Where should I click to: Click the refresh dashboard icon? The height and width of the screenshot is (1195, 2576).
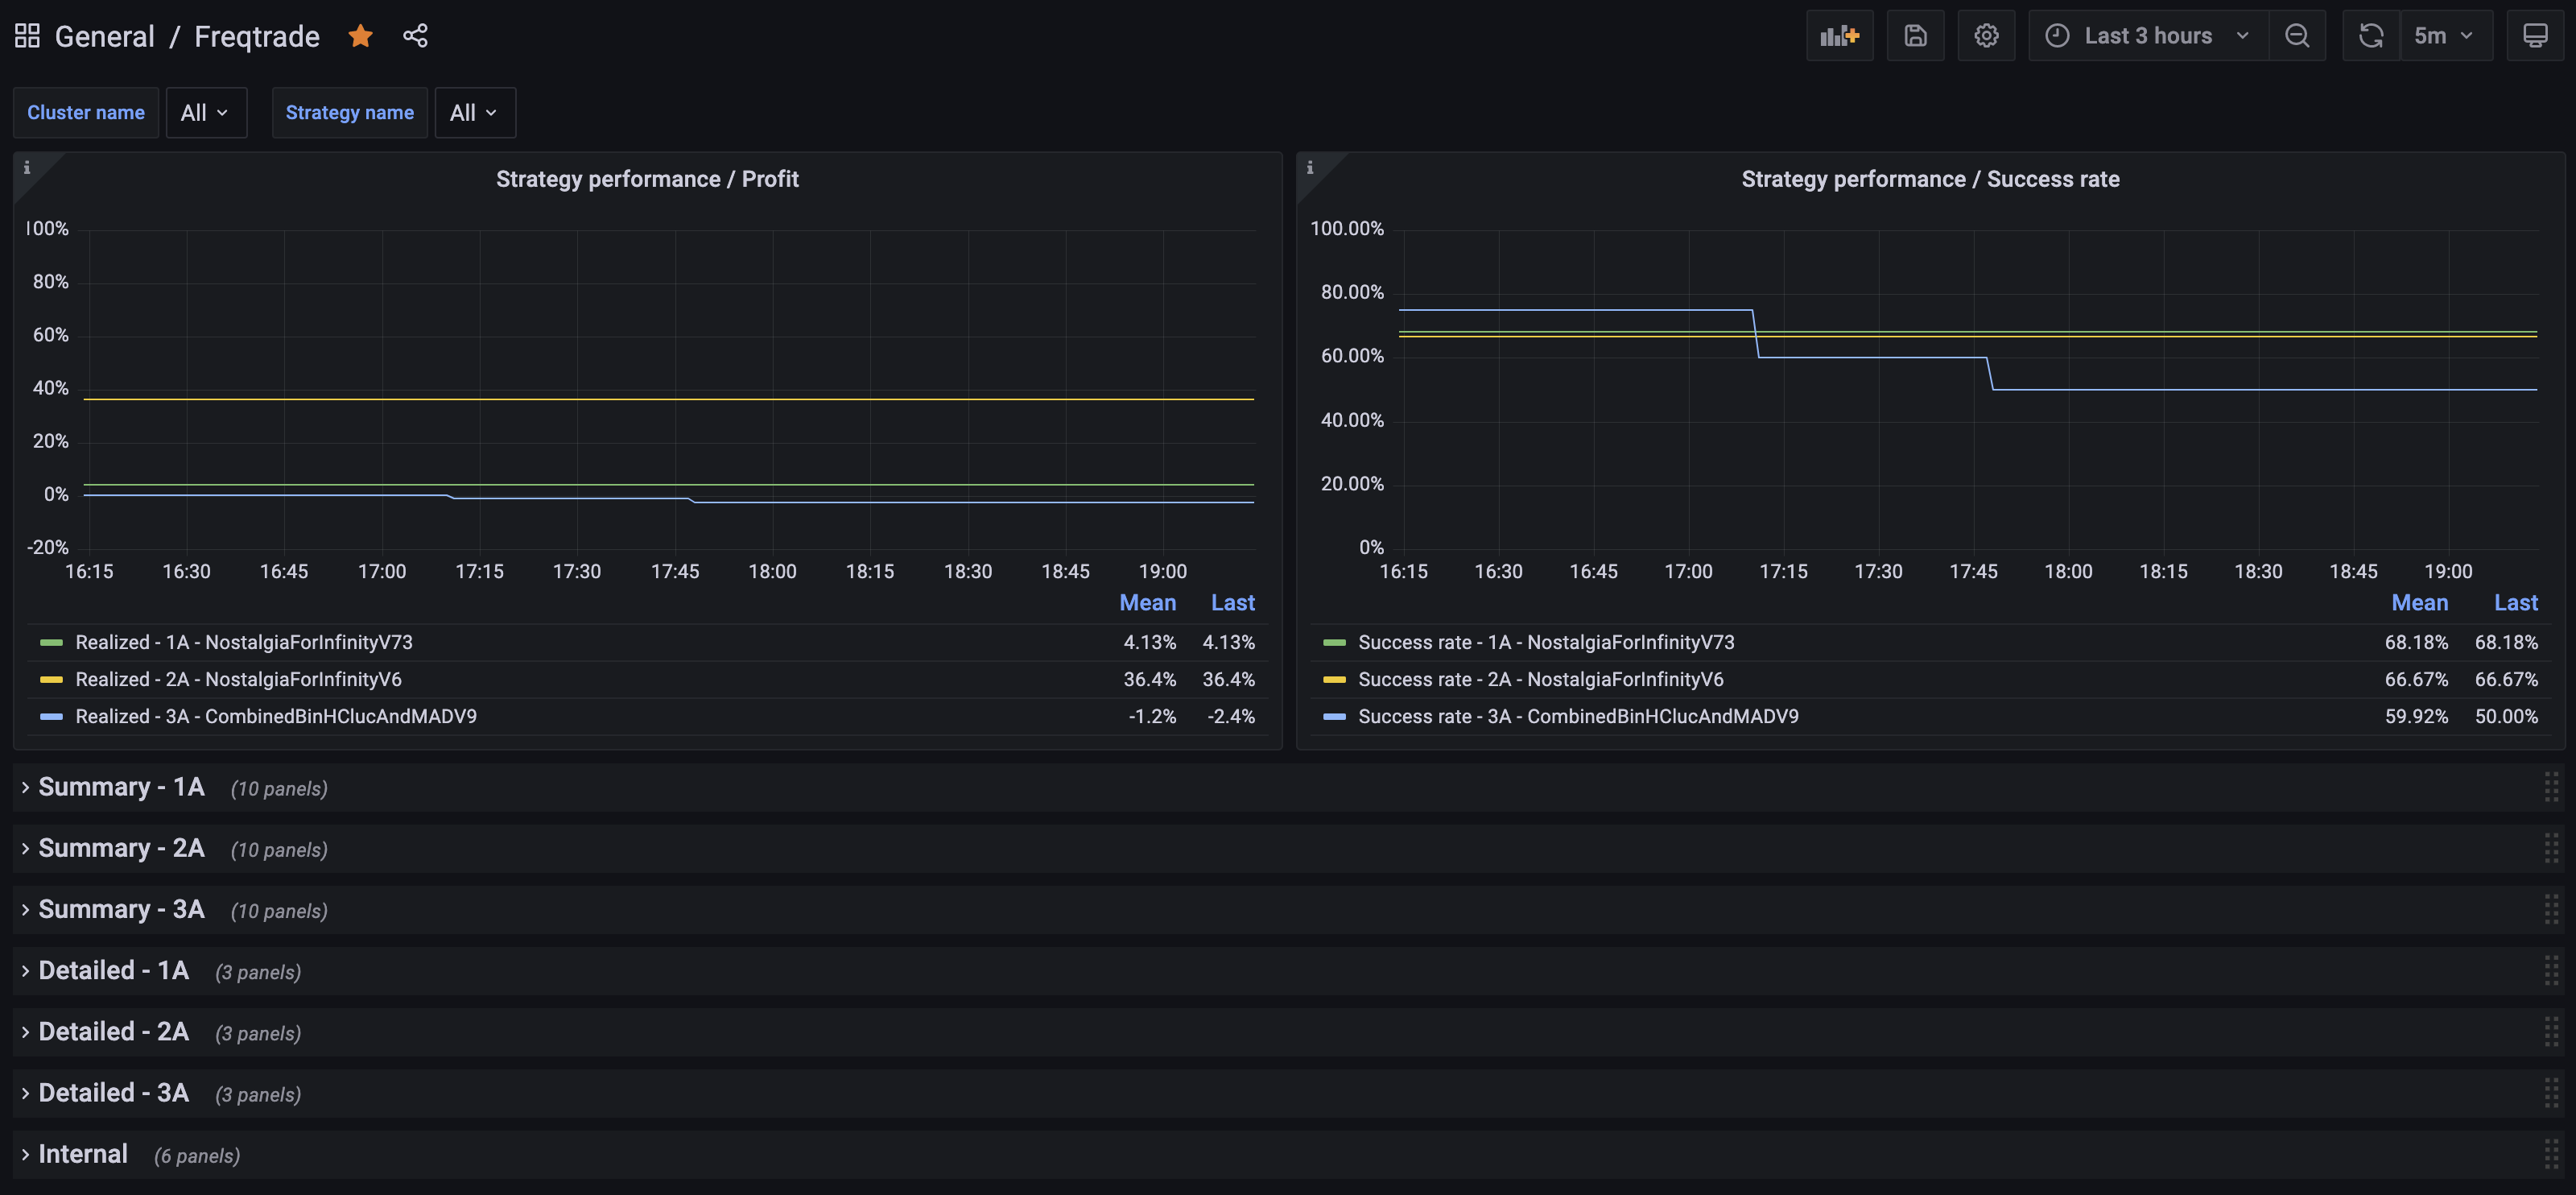click(2370, 36)
